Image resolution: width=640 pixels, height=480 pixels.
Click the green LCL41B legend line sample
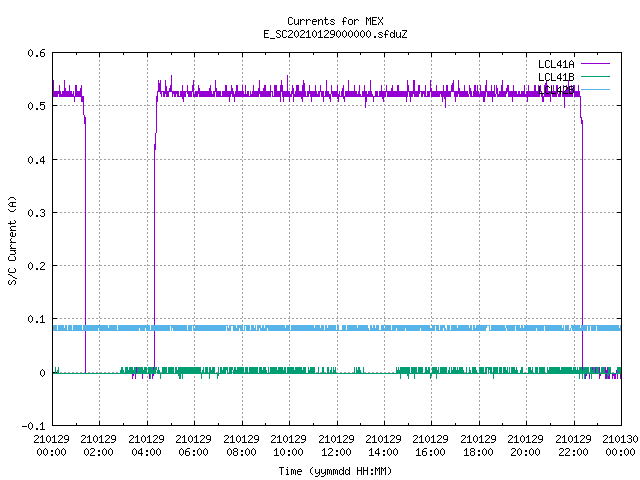tap(595, 76)
